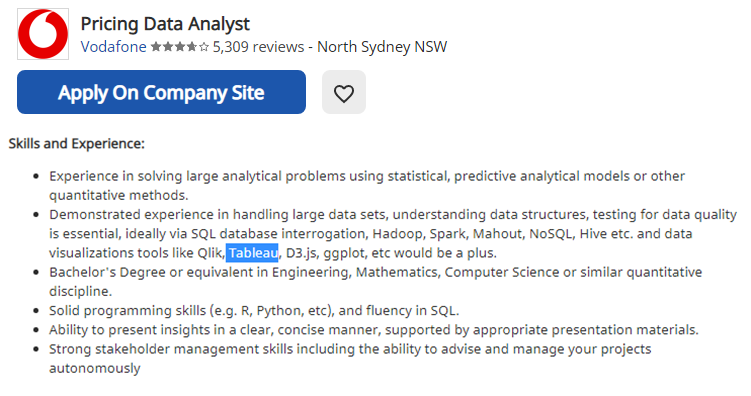
Task: Click the Skills and Experience heading
Action: (77, 144)
